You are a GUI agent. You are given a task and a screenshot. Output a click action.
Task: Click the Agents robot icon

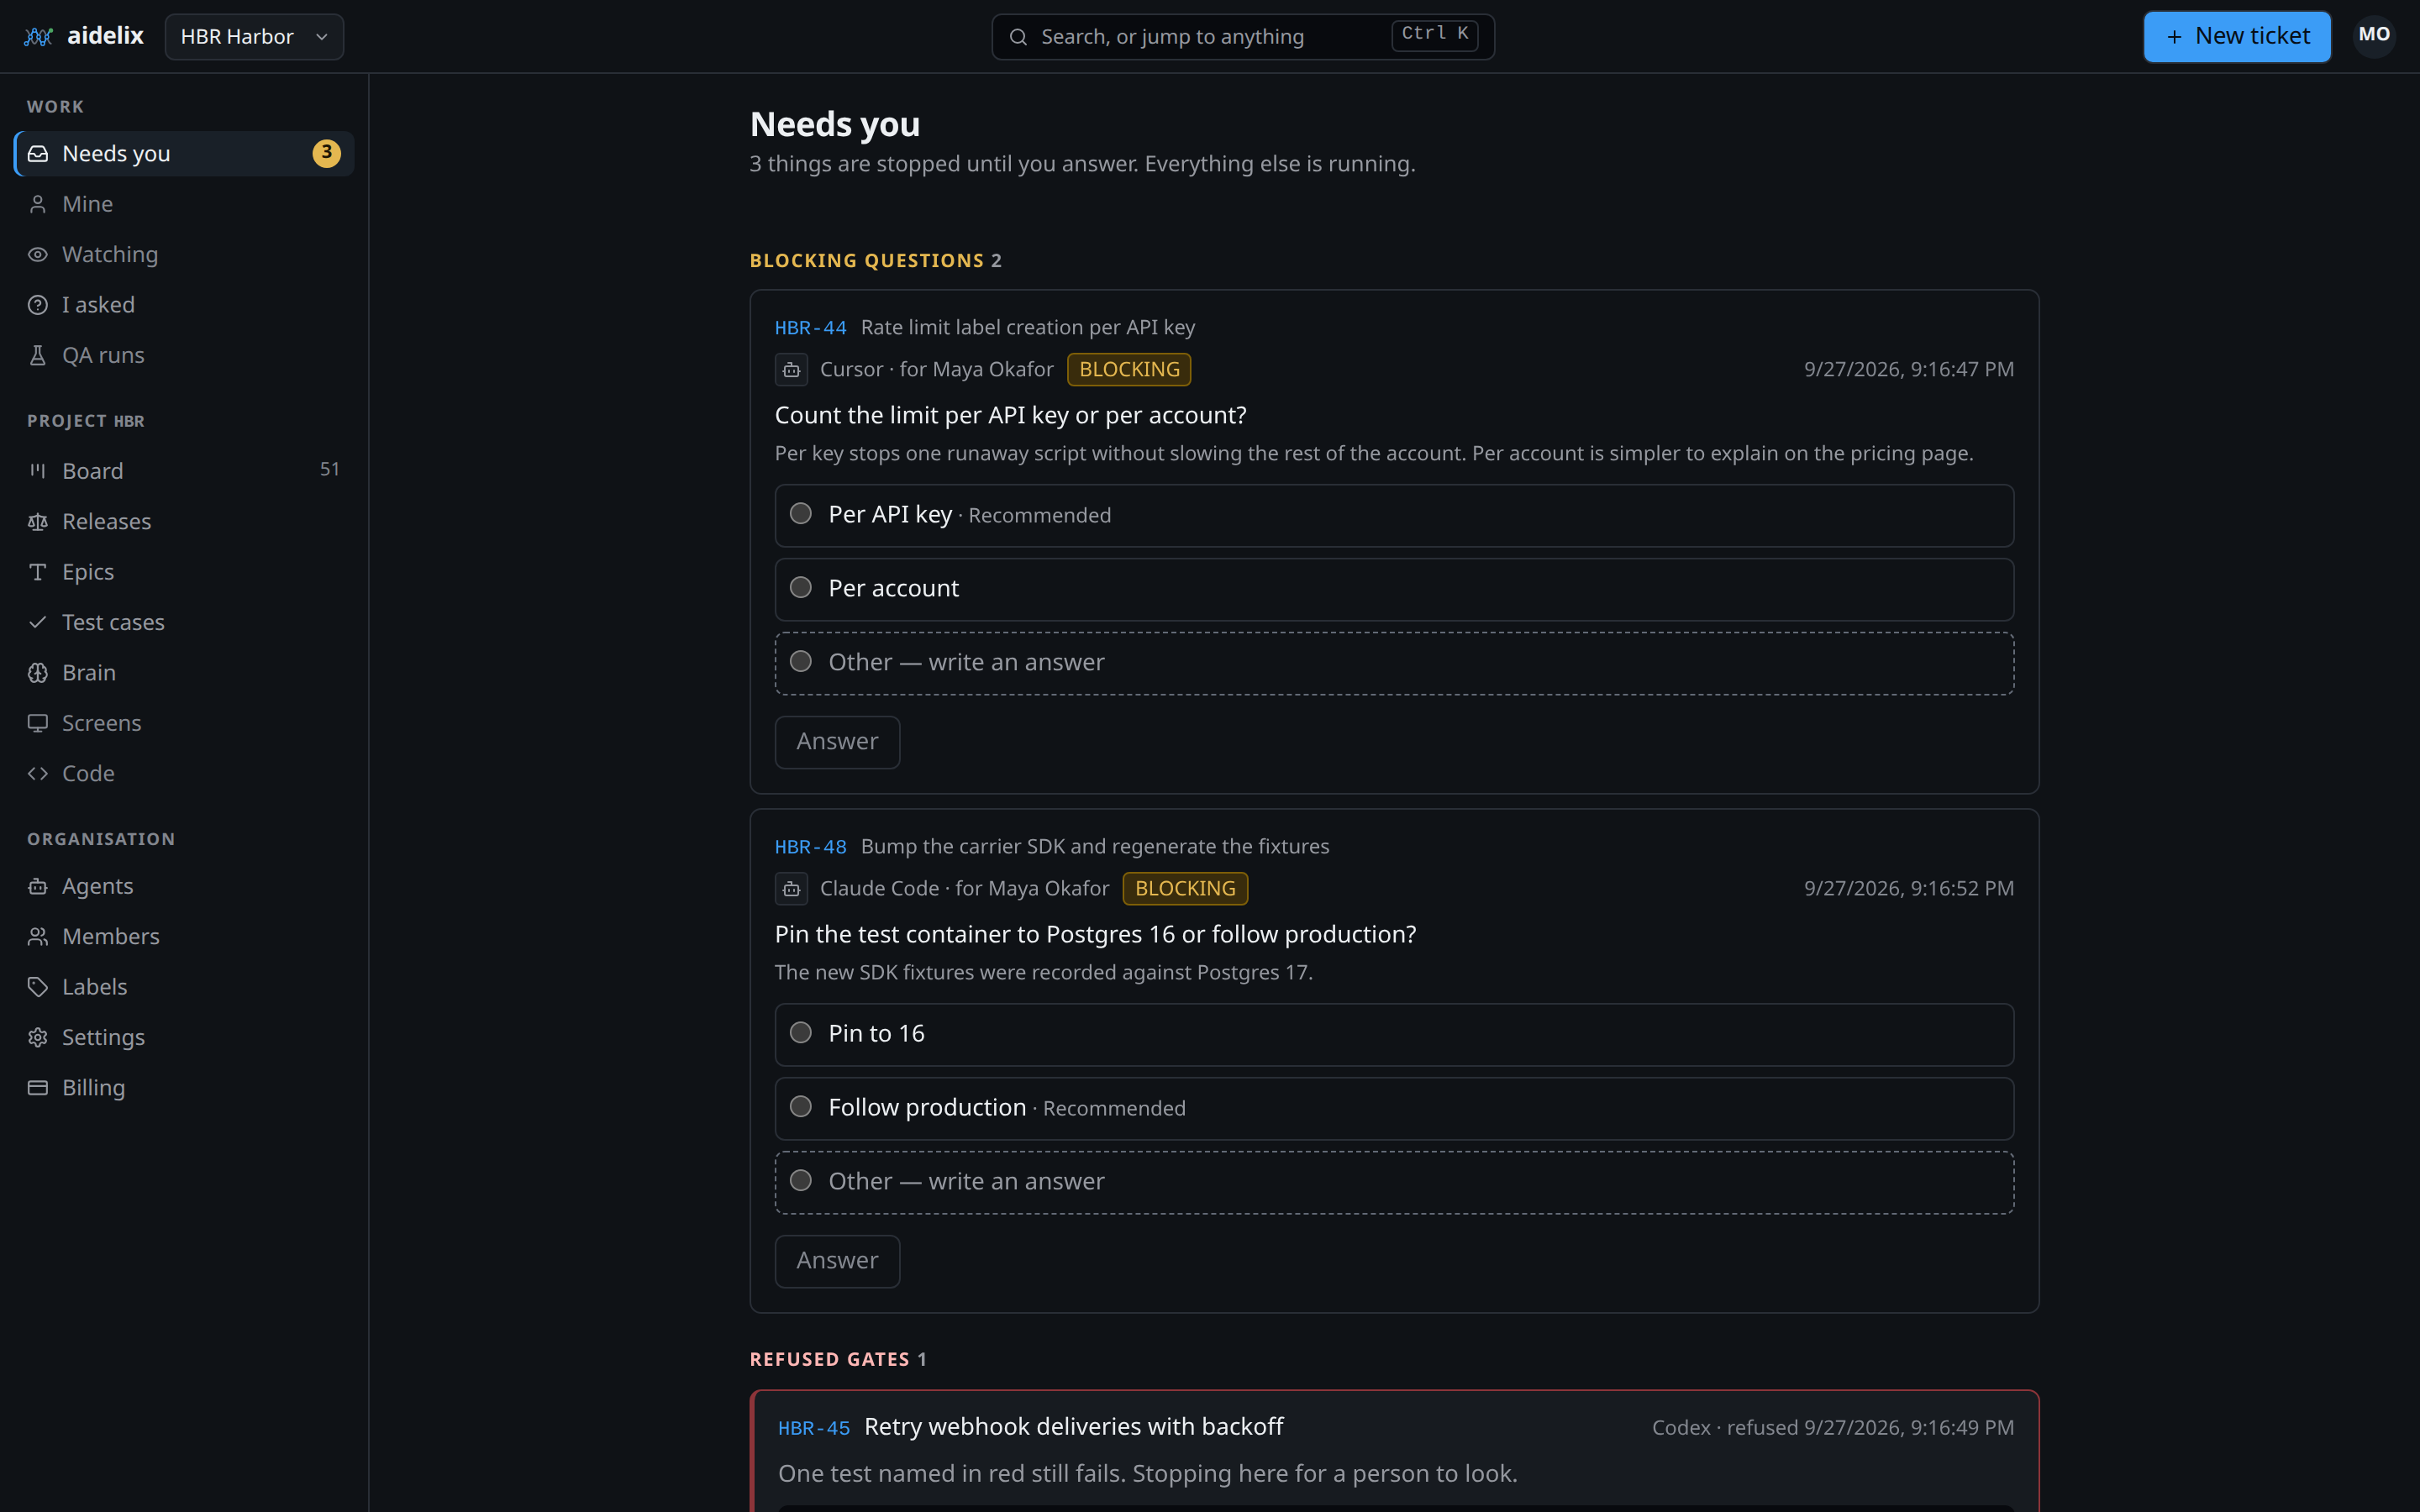point(38,886)
